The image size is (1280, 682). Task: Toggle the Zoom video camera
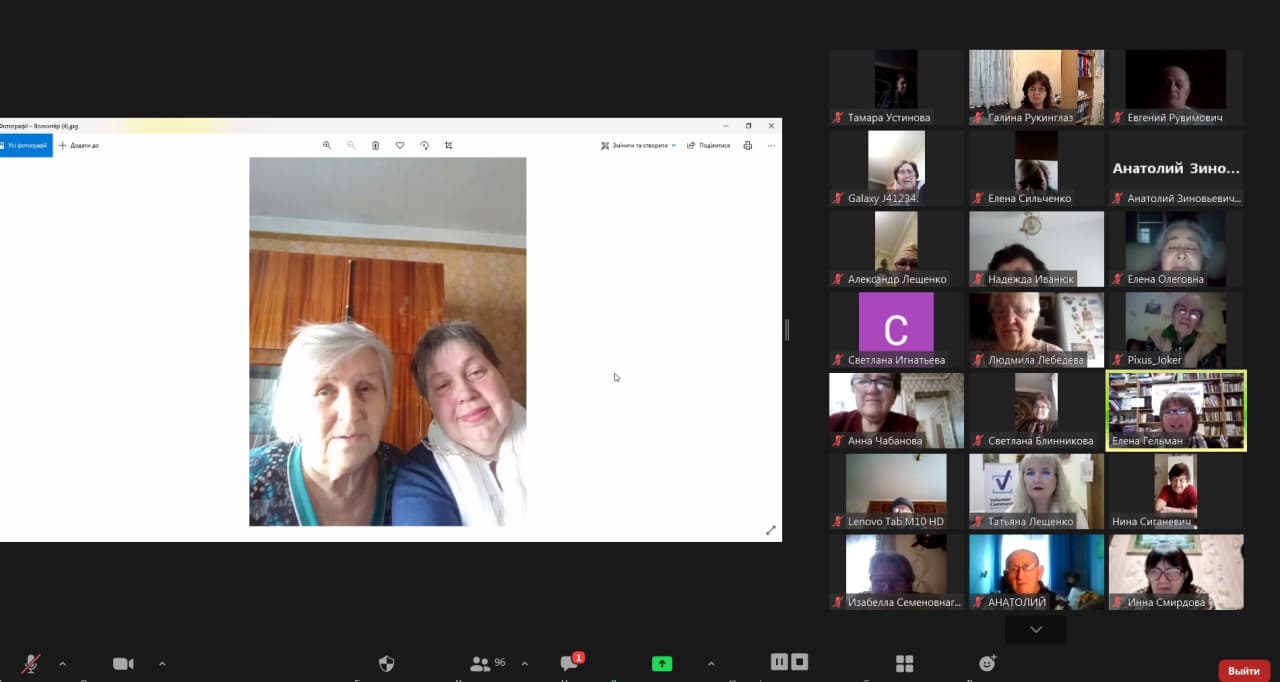[123, 664]
